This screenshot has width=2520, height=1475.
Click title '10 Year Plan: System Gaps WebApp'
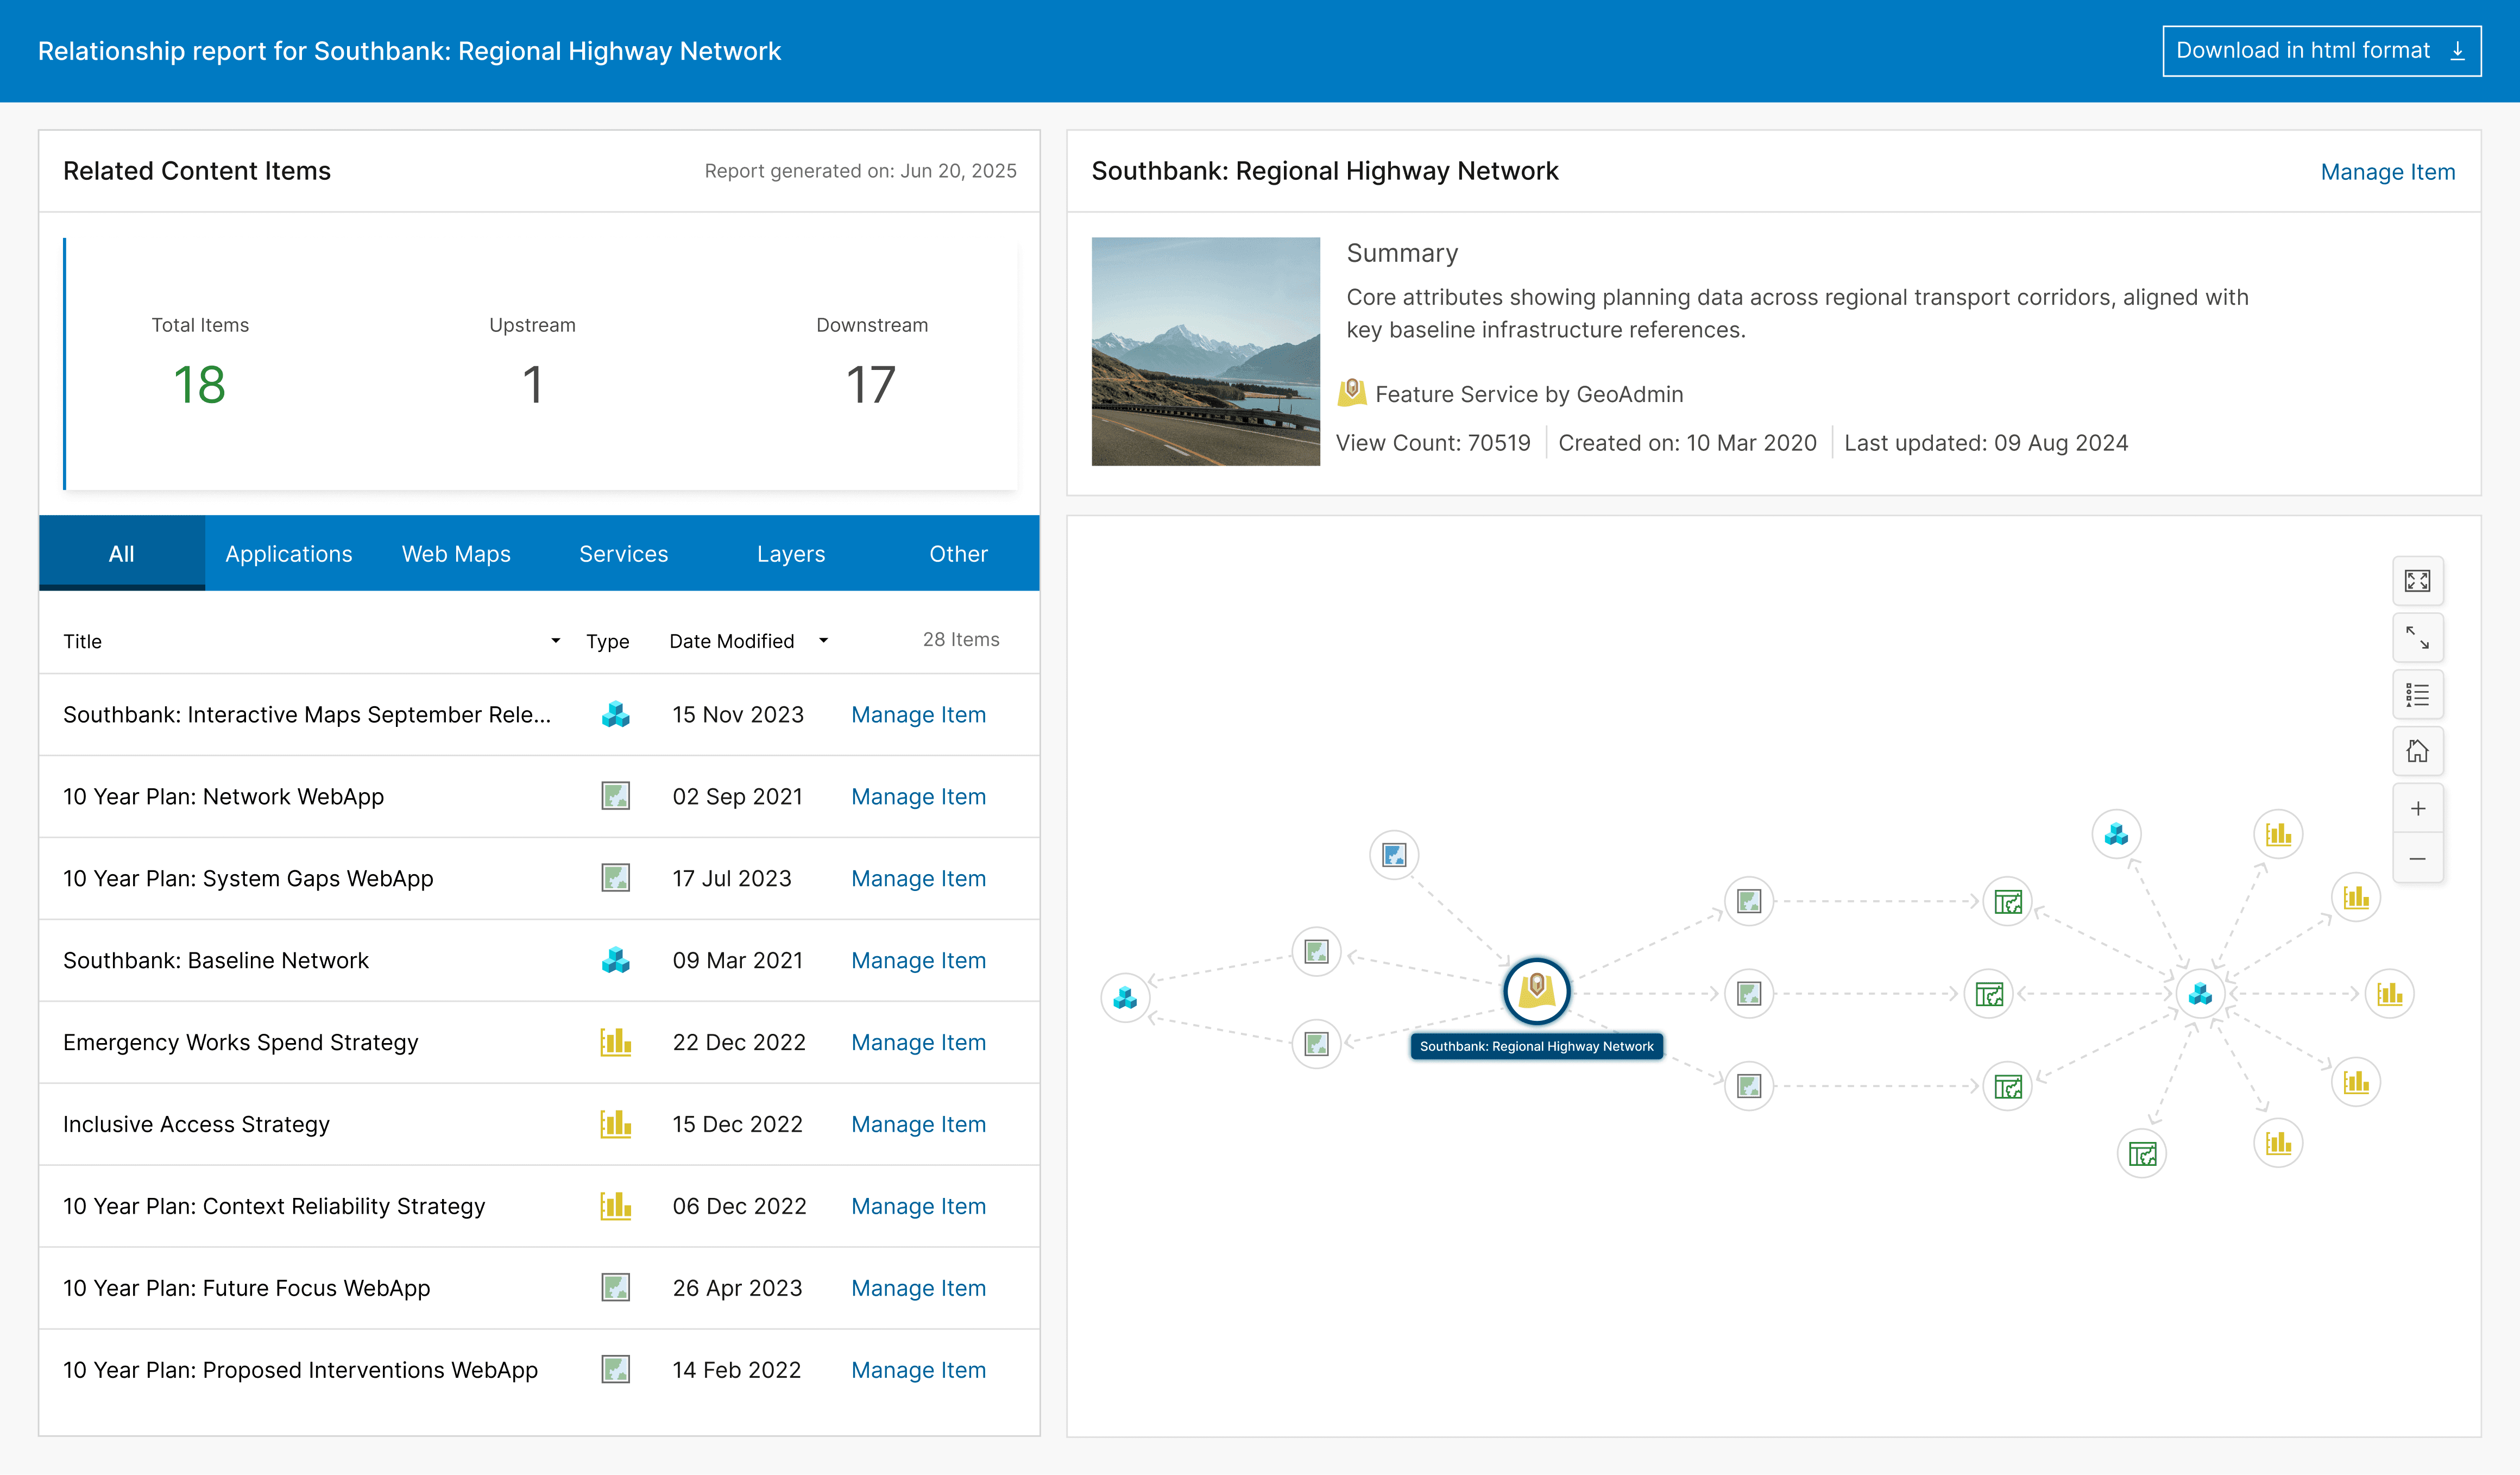(x=248, y=878)
